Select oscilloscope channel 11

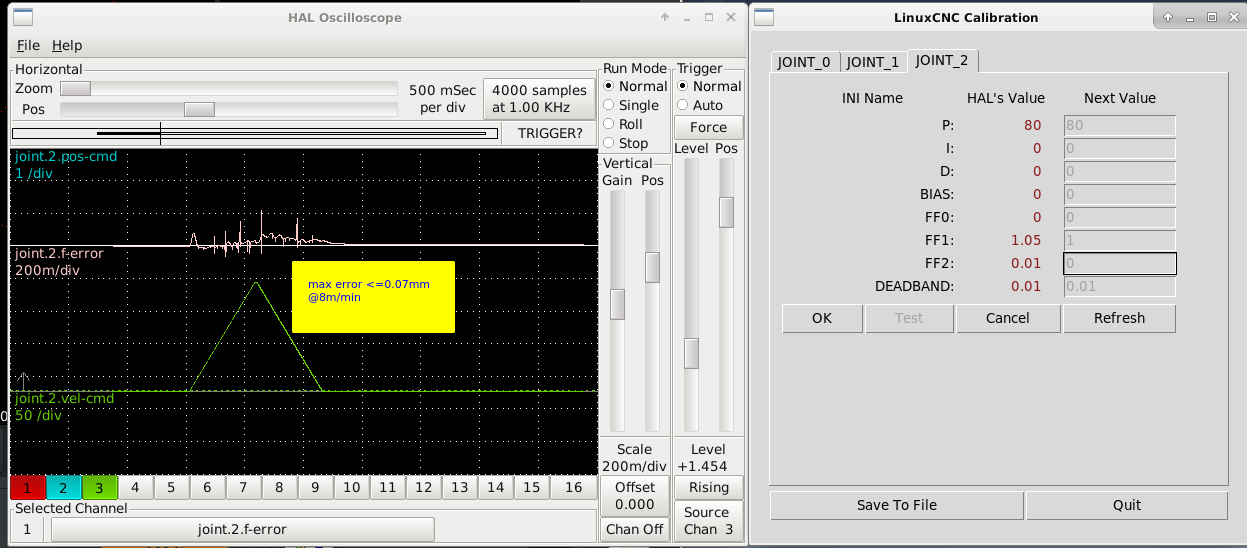(x=387, y=487)
